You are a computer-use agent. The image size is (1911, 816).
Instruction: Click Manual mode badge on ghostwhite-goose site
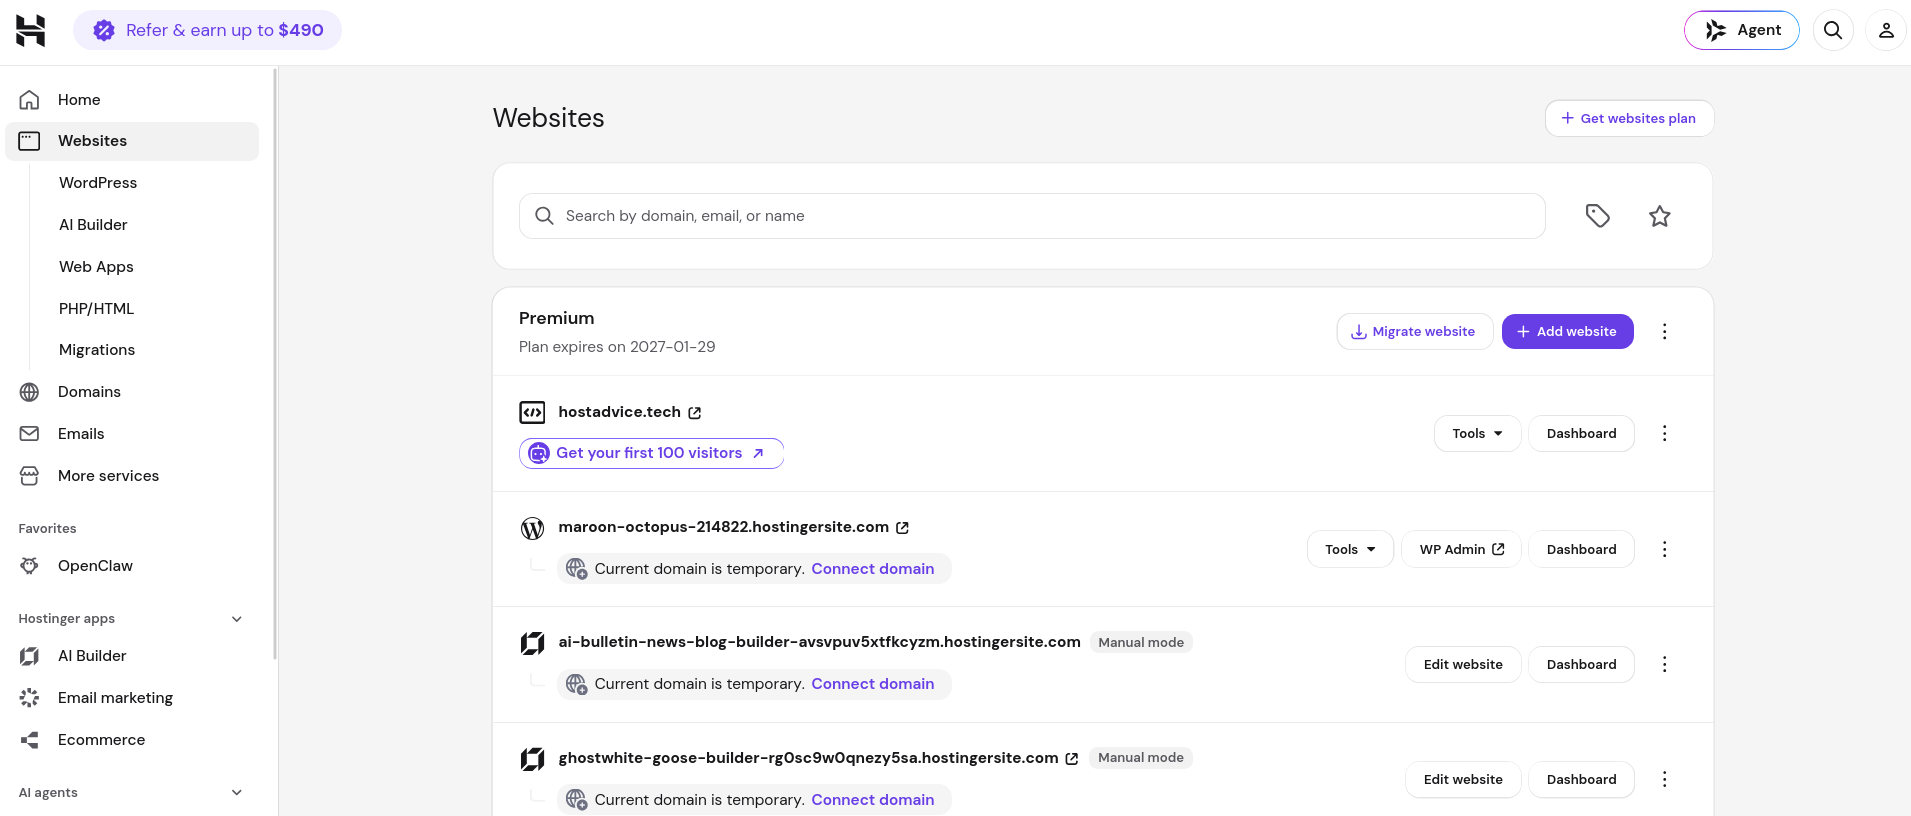tap(1141, 758)
